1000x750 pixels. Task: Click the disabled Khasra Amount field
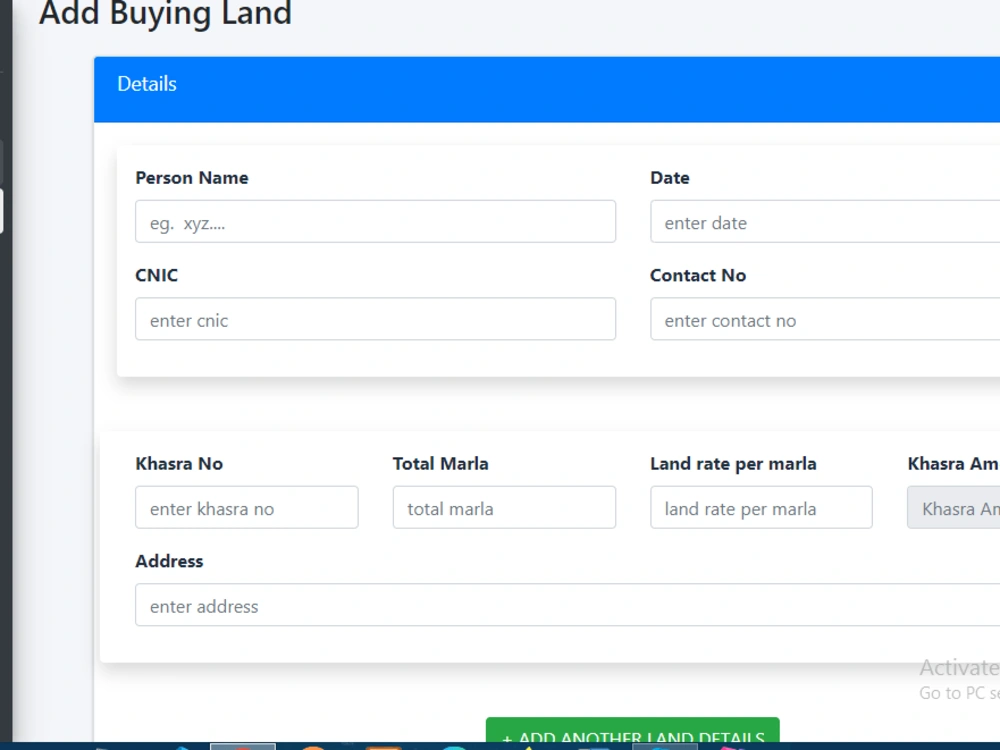point(954,508)
